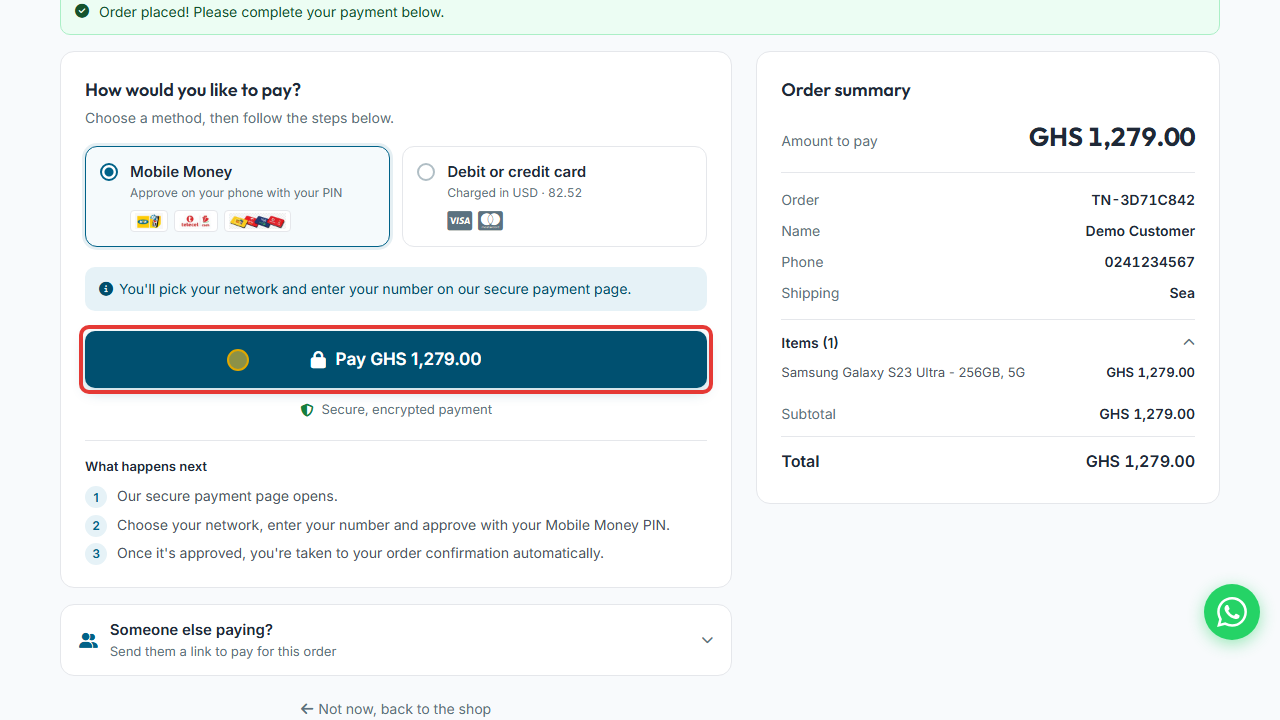
Task: Click the info icon in the blue notice
Action: coord(106,289)
